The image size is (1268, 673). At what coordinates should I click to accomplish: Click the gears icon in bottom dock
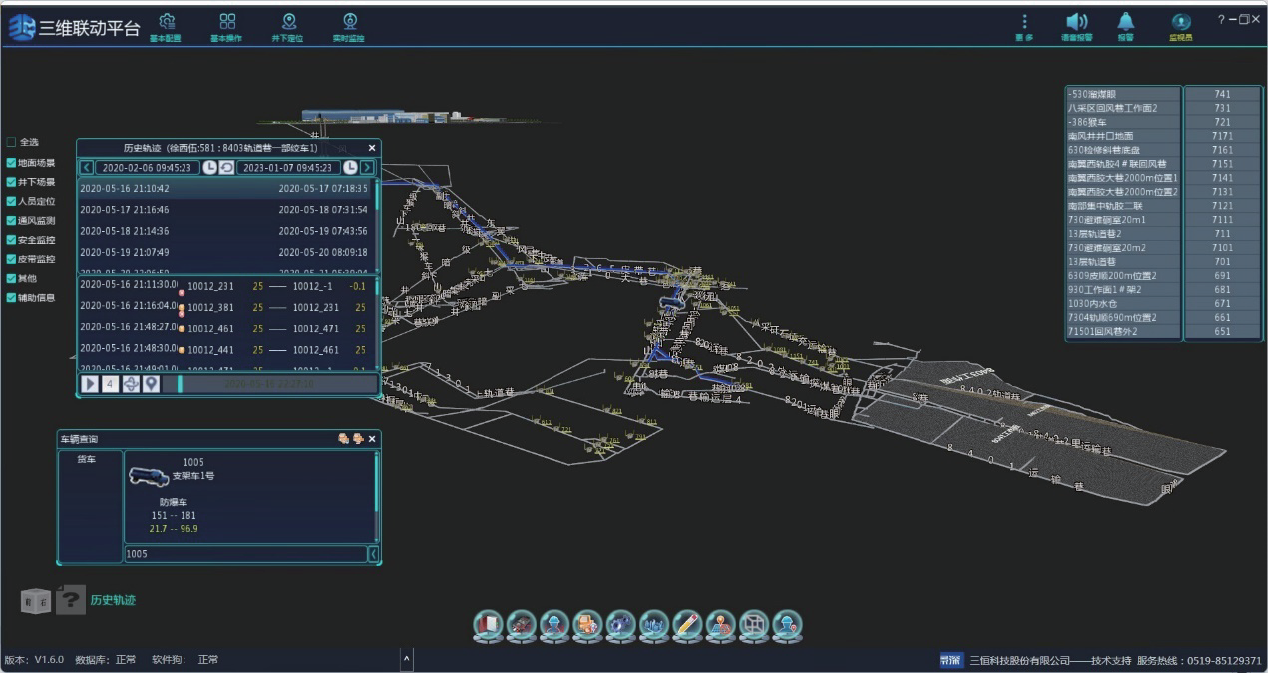pos(621,625)
